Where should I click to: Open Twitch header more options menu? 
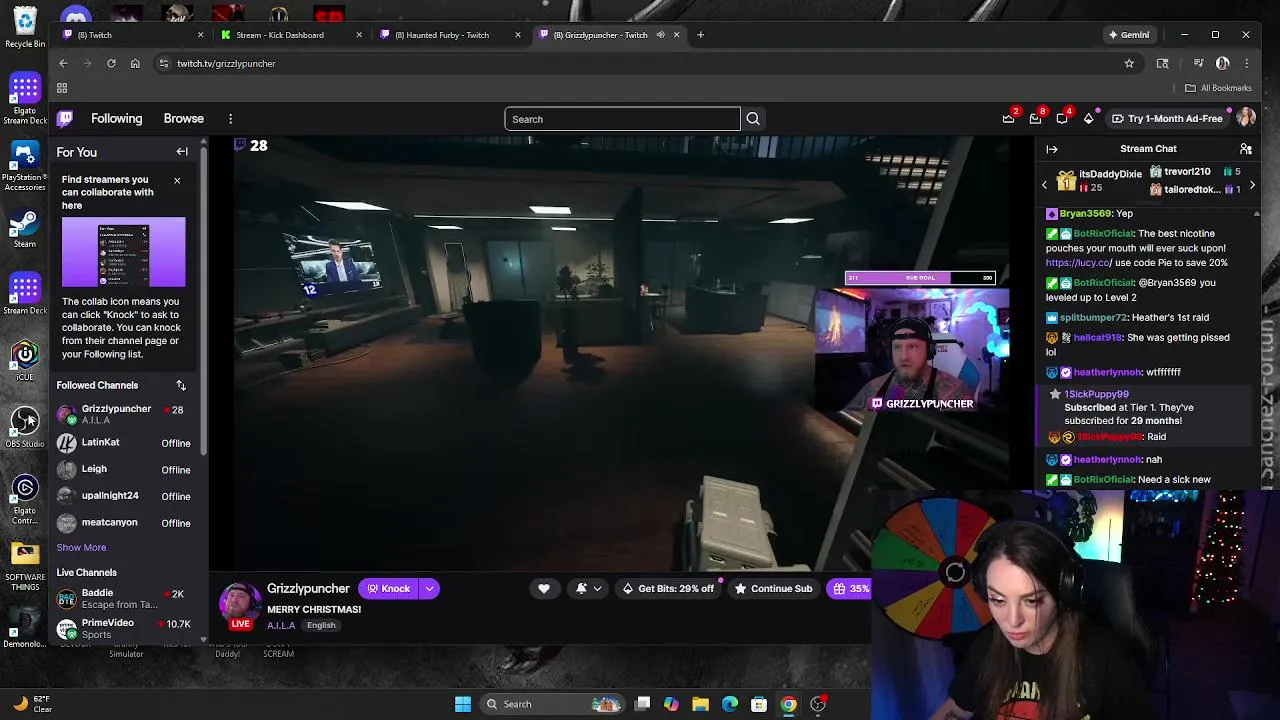[230, 119]
